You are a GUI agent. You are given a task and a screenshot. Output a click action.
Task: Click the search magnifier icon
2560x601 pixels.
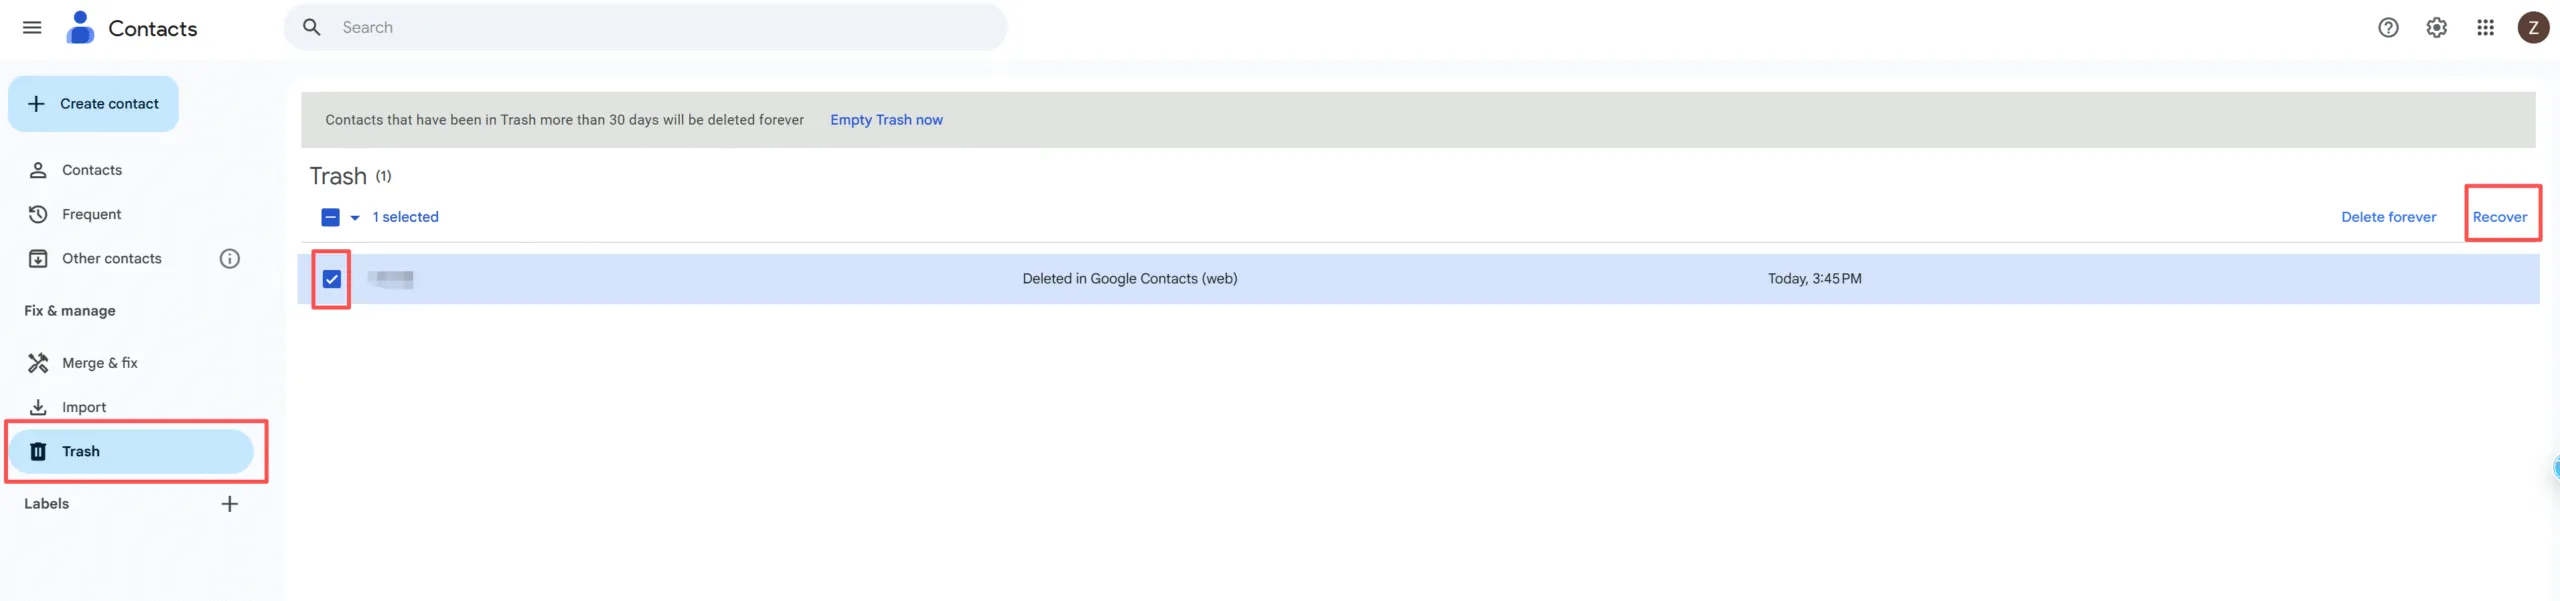click(312, 28)
